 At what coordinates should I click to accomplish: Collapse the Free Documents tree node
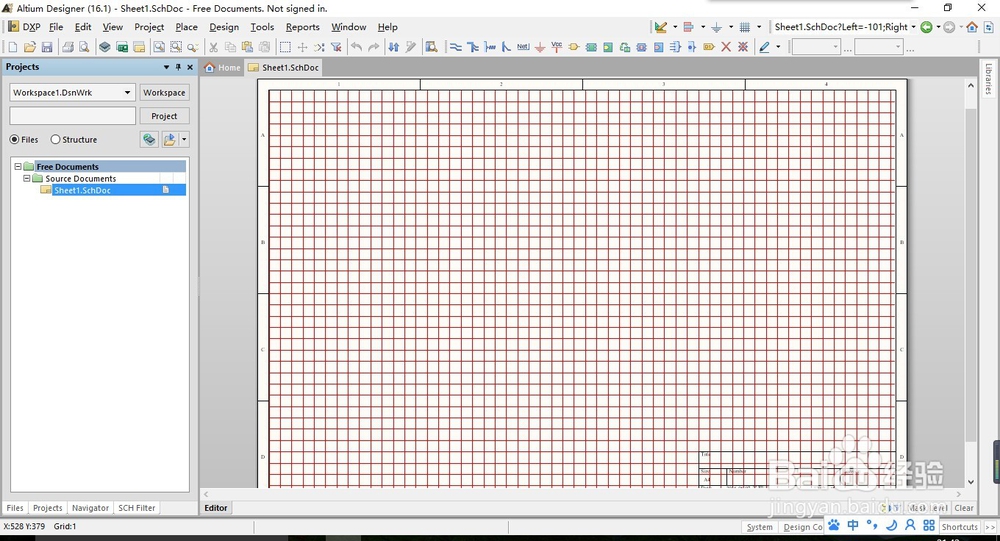(x=18, y=167)
